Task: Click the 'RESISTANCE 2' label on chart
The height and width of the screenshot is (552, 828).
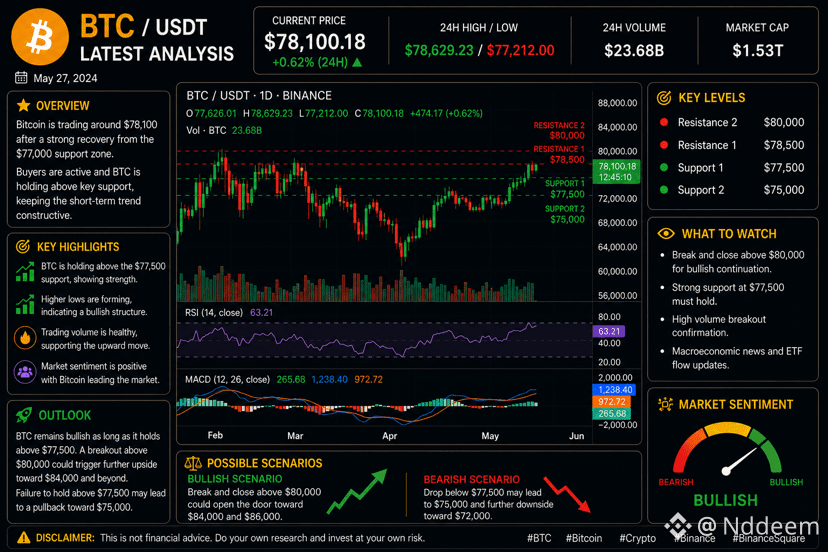Action: pos(559,125)
